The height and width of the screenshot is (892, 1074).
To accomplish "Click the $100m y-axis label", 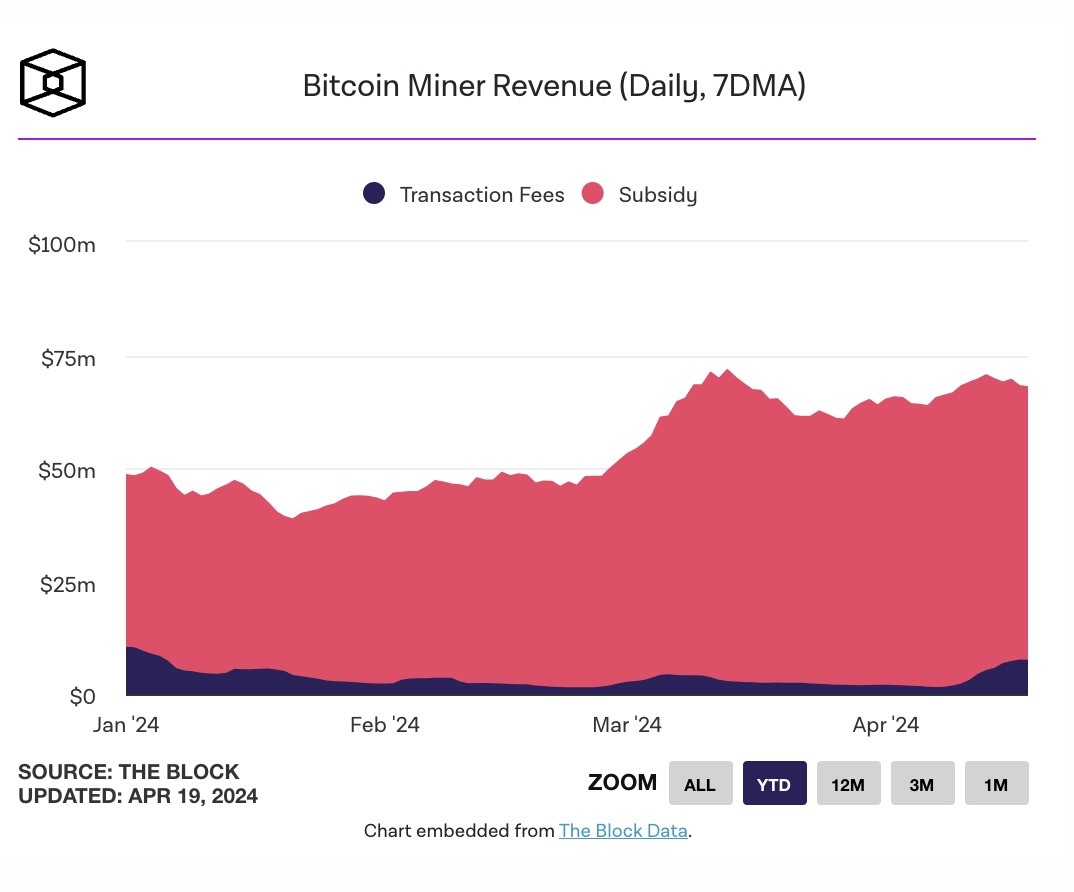I will [62, 245].
